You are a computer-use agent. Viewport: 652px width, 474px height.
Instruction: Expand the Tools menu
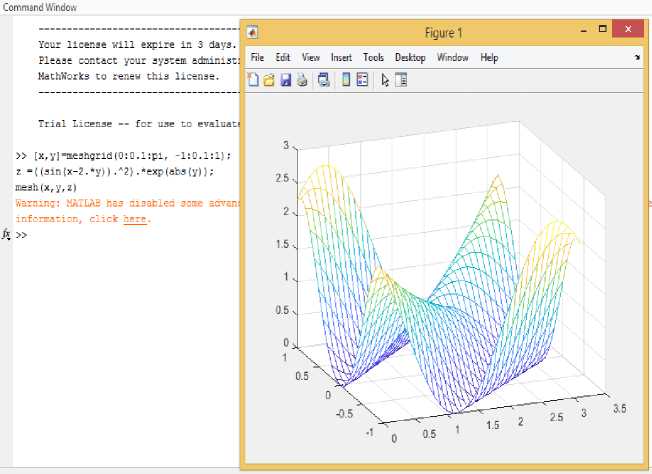pos(373,58)
